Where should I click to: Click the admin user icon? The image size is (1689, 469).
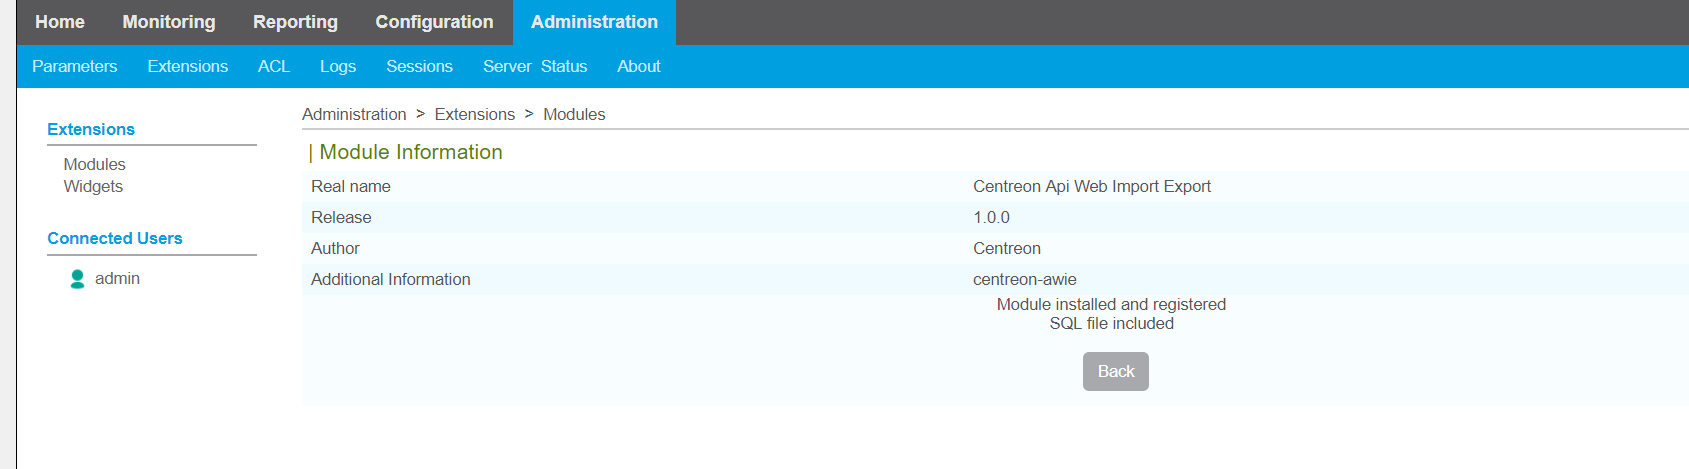pyautogui.click(x=77, y=279)
